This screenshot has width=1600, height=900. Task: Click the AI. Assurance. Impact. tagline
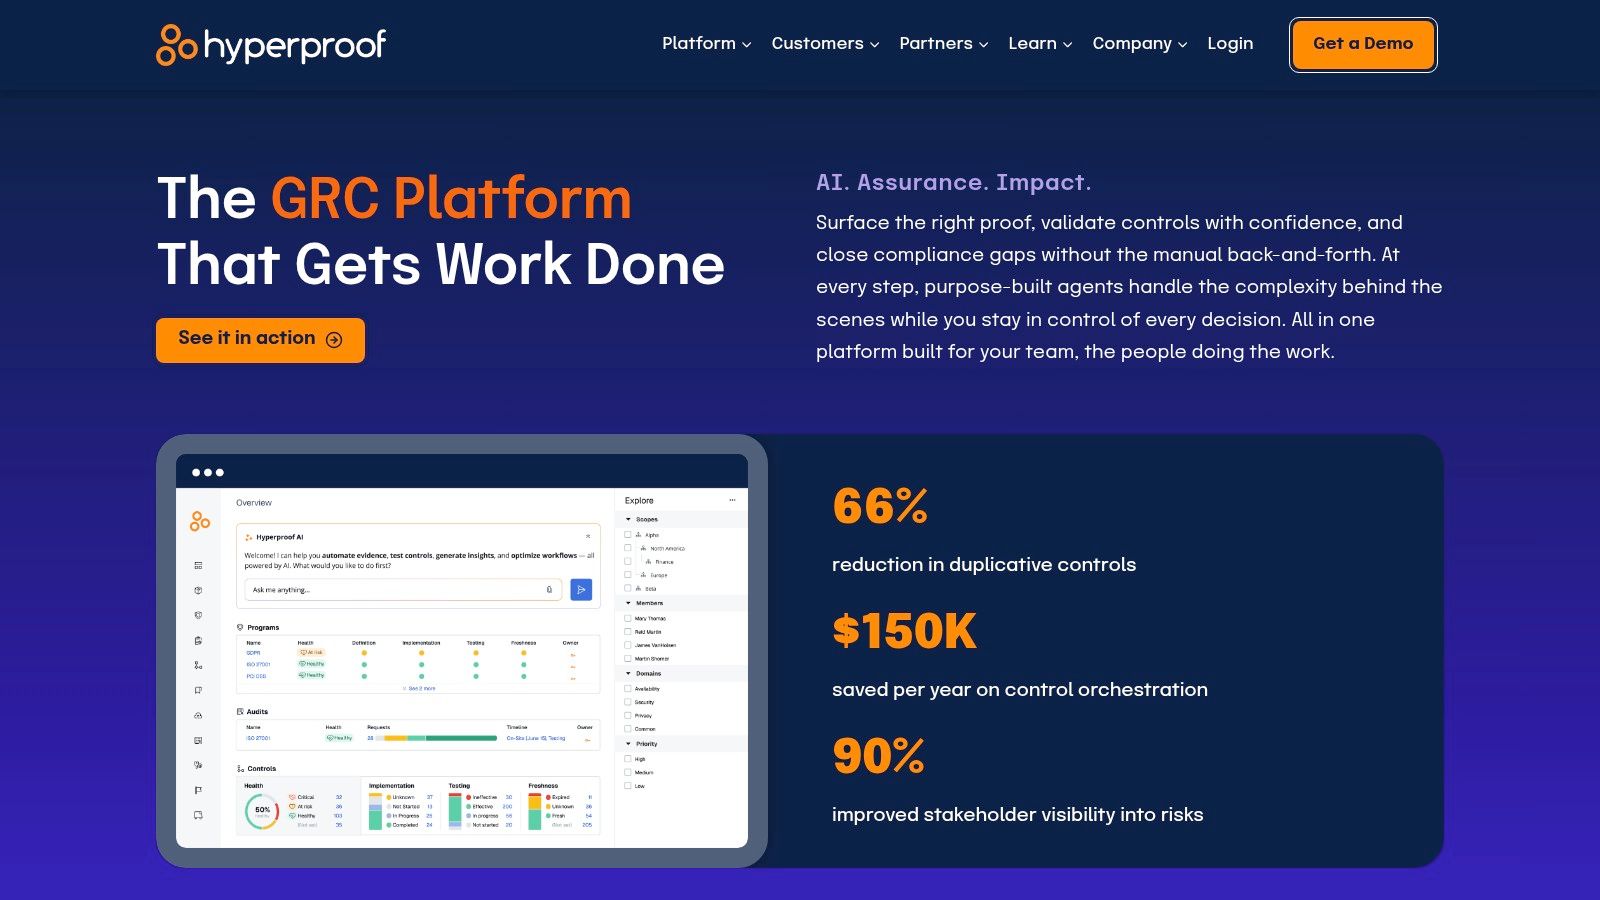pyautogui.click(x=953, y=182)
